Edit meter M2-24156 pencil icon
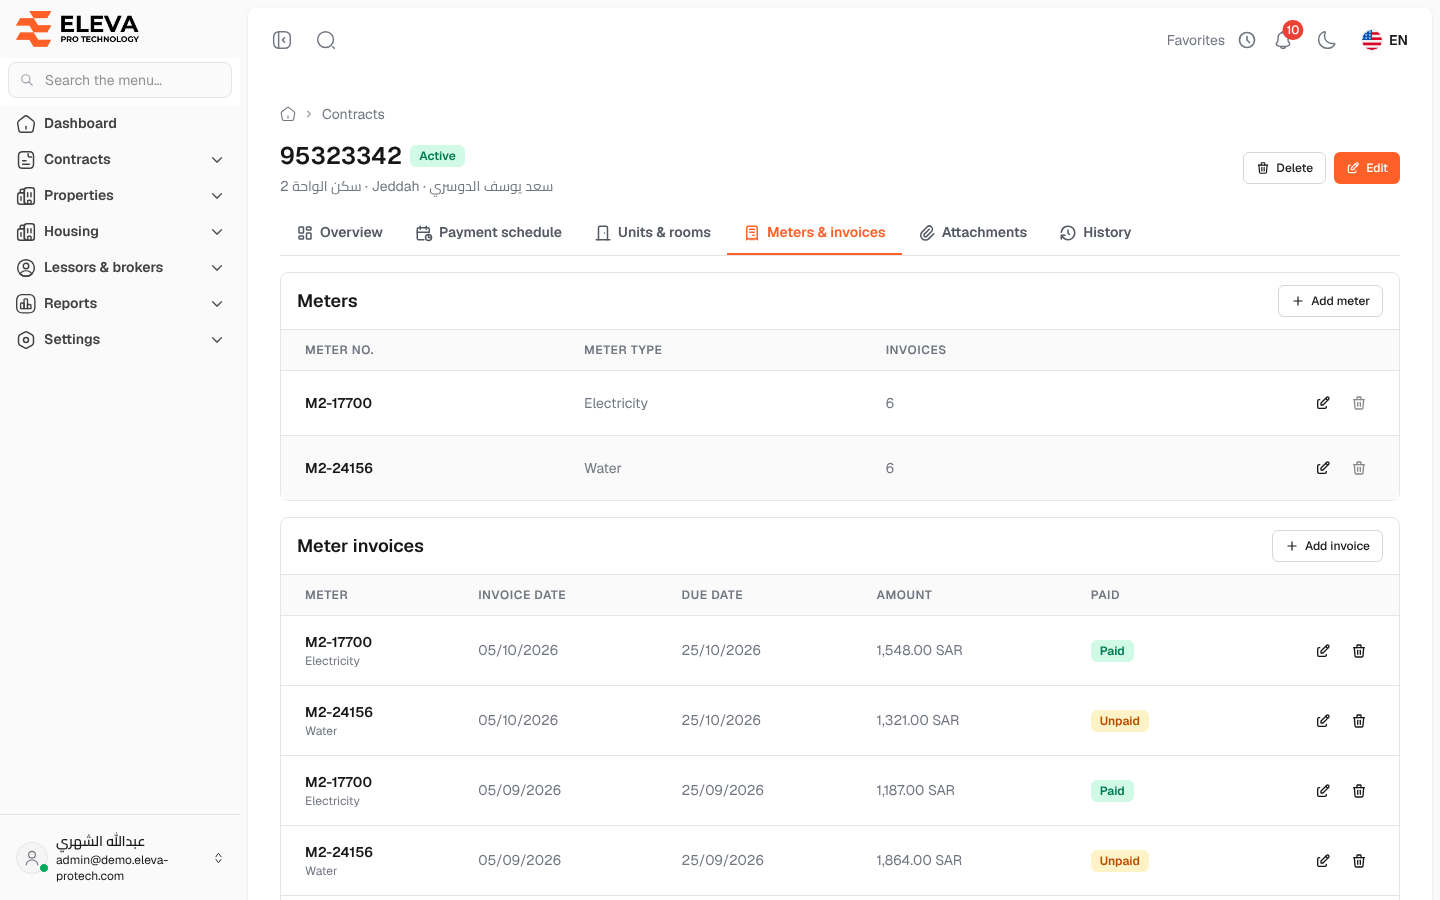Screen dimensions: 1440x900 (x=1323, y=468)
